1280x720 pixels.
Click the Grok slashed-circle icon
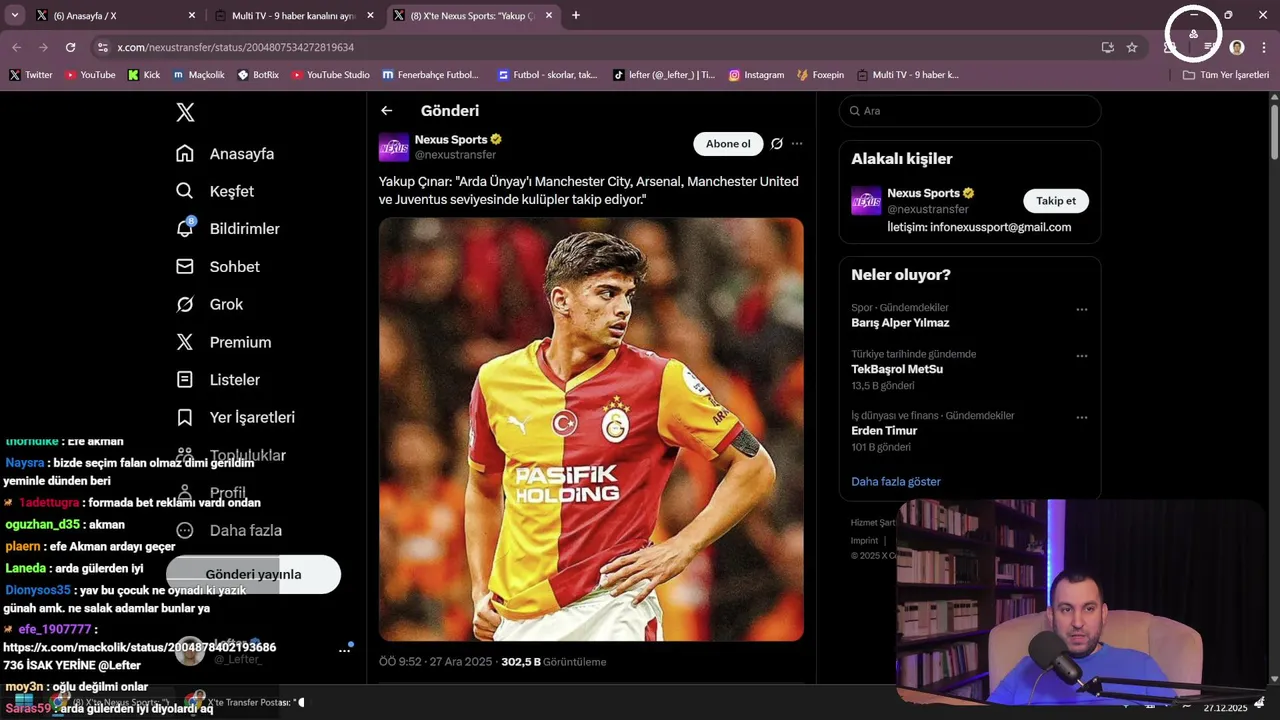coord(185,304)
